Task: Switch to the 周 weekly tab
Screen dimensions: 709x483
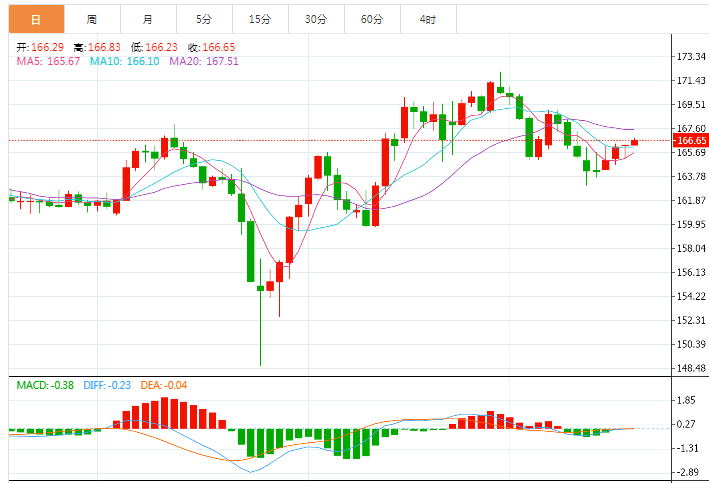Action: pyautogui.click(x=92, y=19)
